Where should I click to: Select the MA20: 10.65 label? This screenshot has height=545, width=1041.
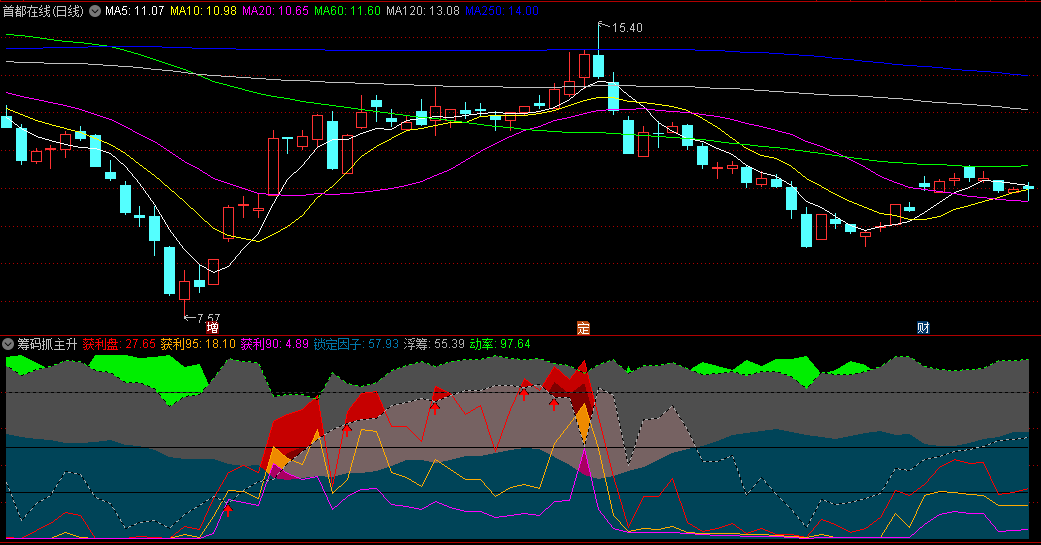pos(276,11)
